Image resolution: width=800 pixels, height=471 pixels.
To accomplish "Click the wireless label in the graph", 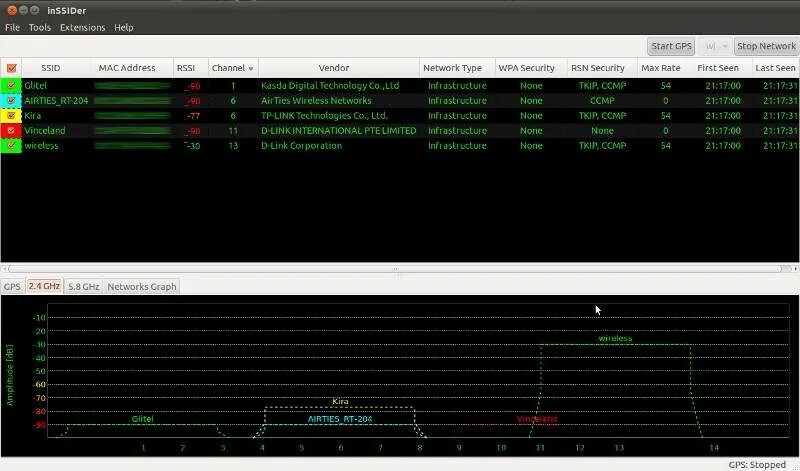I will (x=615, y=338).
